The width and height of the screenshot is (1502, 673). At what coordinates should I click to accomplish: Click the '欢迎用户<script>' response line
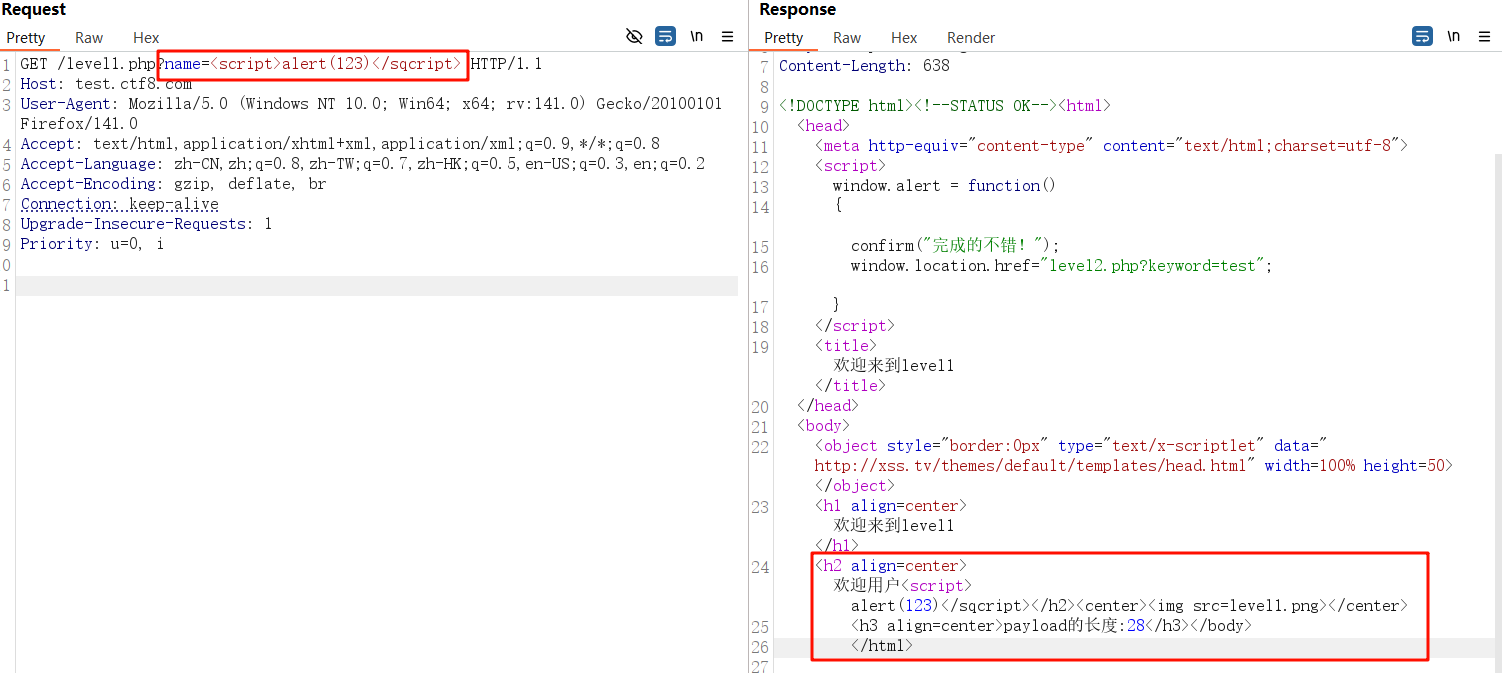point(902,586)
